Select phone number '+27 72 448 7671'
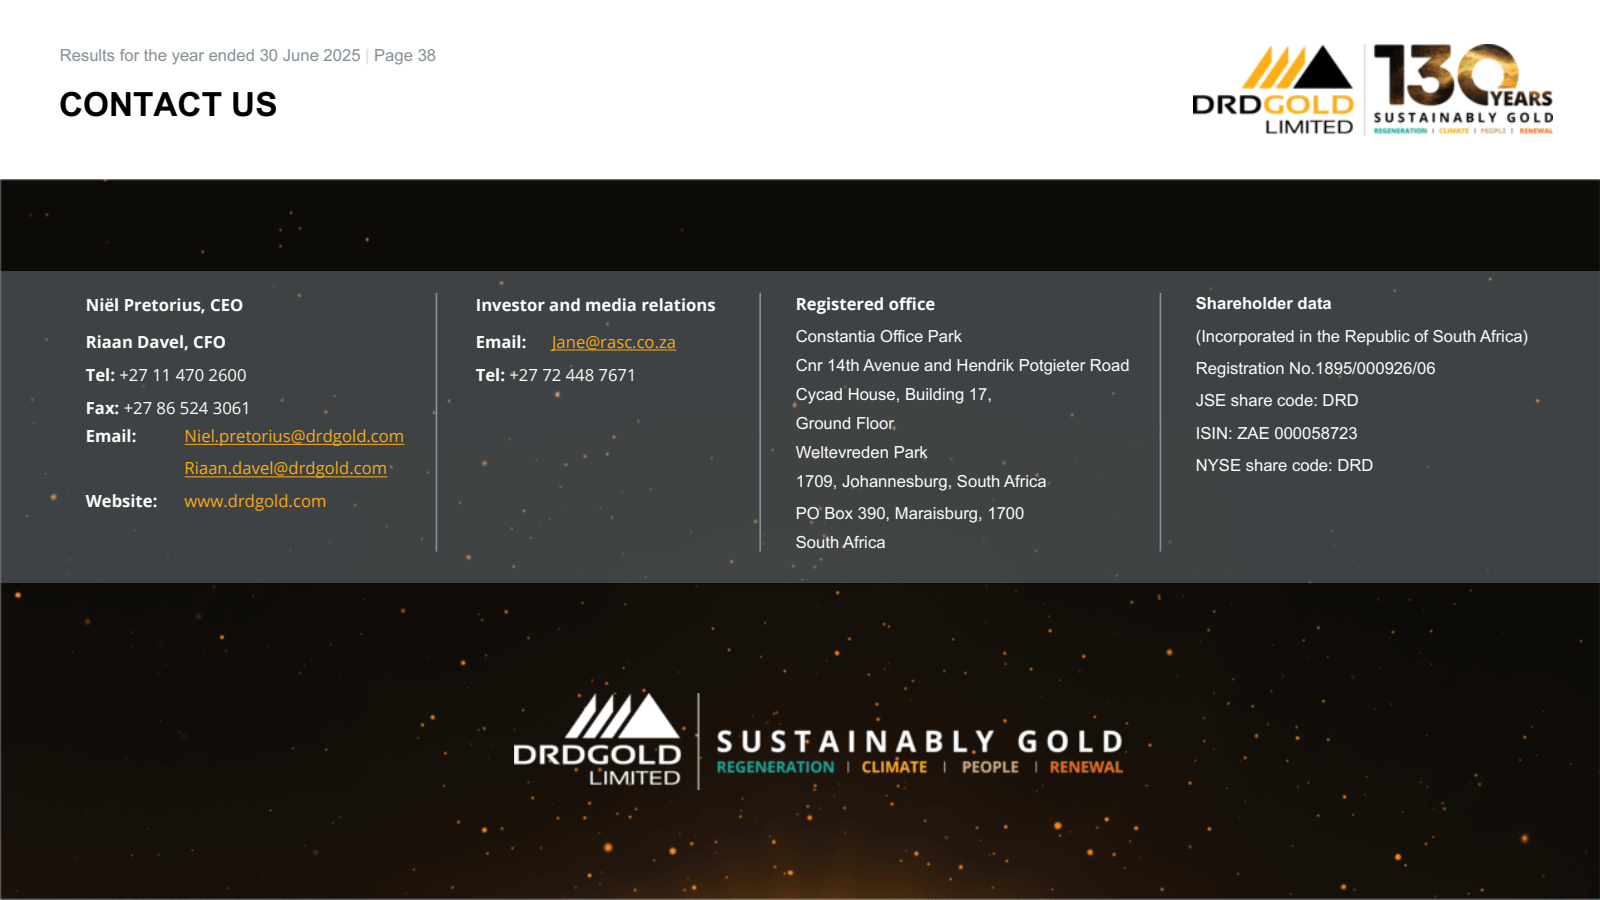The width and height of the screenshot is (1600, 900). click(x=572, y=375)
